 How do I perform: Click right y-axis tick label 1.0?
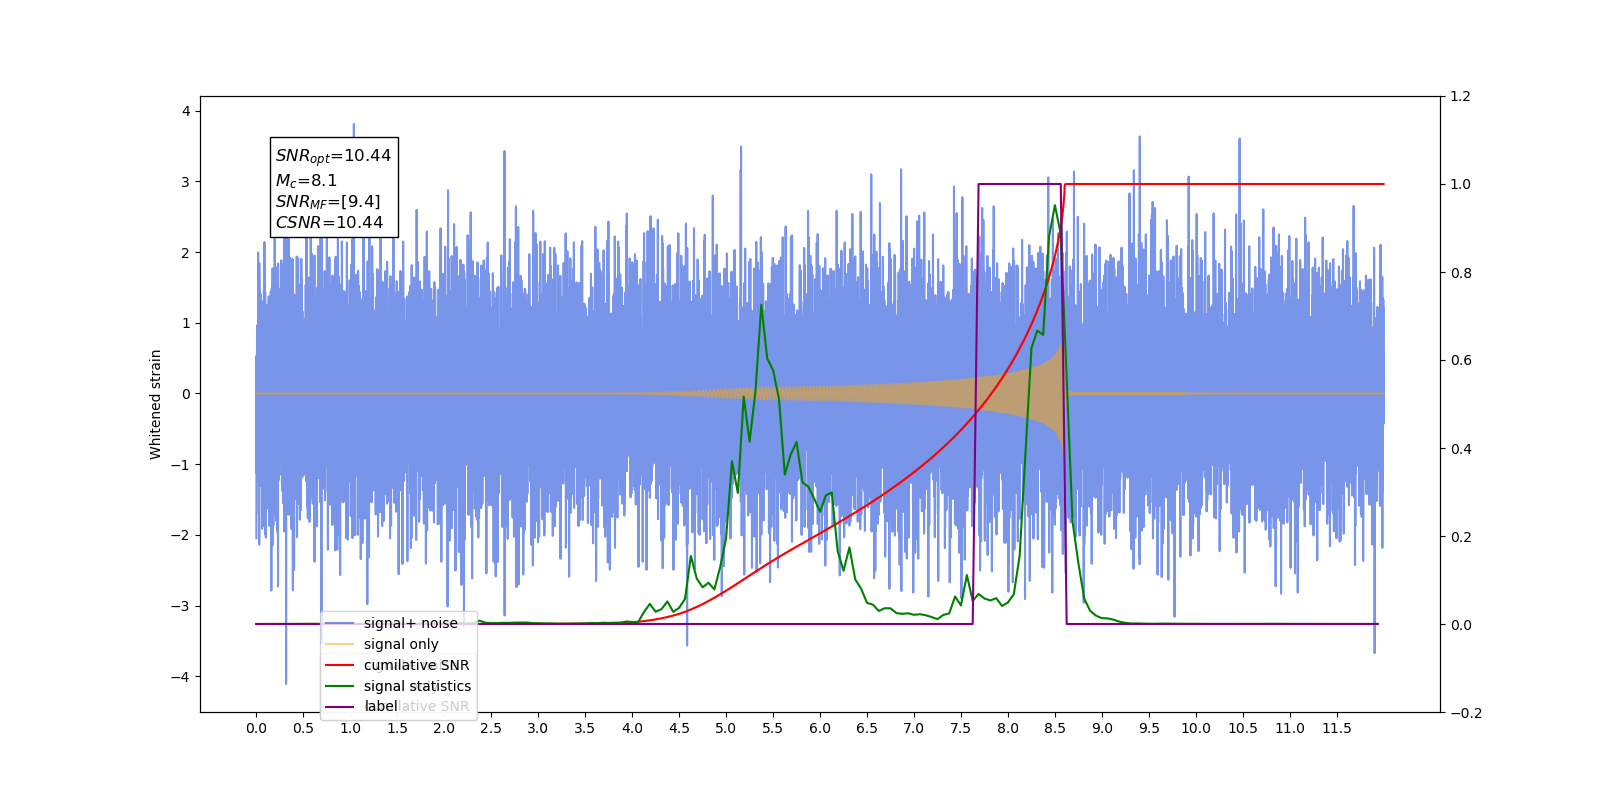[1460, 184]
